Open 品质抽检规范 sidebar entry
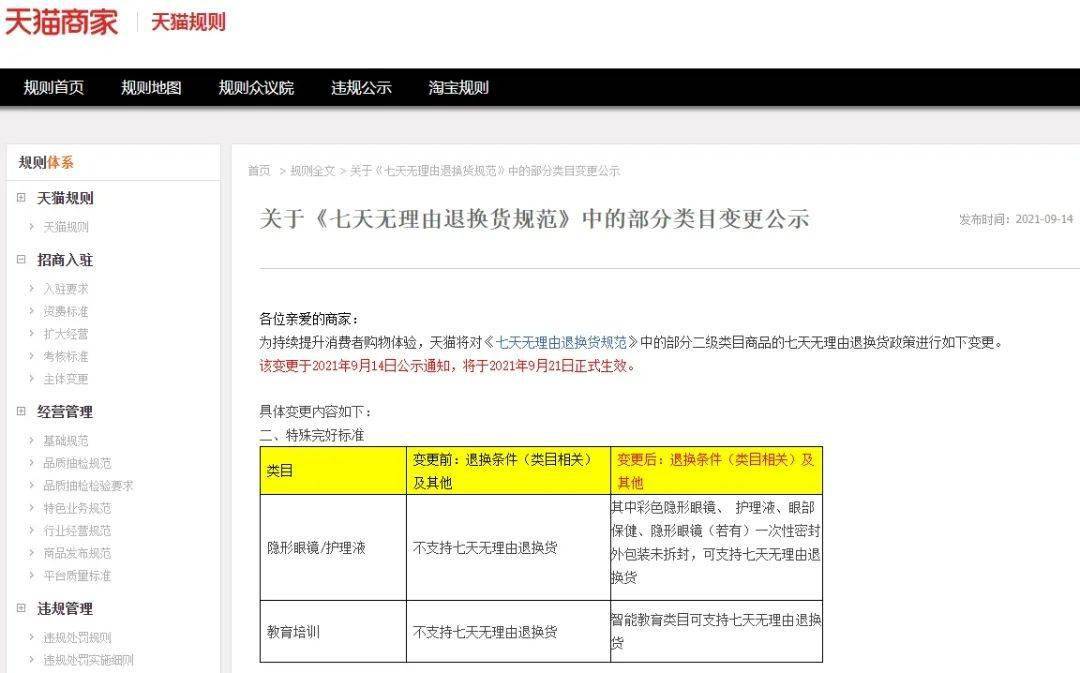This screenshot has height=673, width=1080. [x=77, y=463]
